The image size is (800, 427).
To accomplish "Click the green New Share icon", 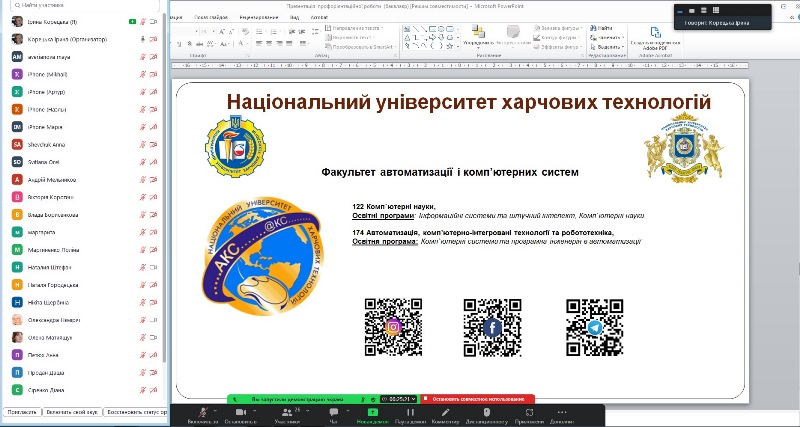I will (x=373, y=411).
